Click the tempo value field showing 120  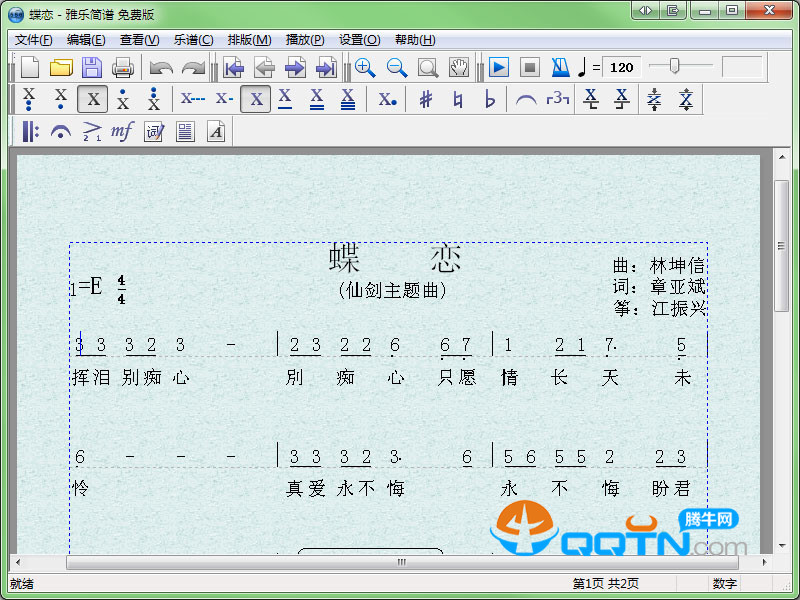(x=622, y=67)
